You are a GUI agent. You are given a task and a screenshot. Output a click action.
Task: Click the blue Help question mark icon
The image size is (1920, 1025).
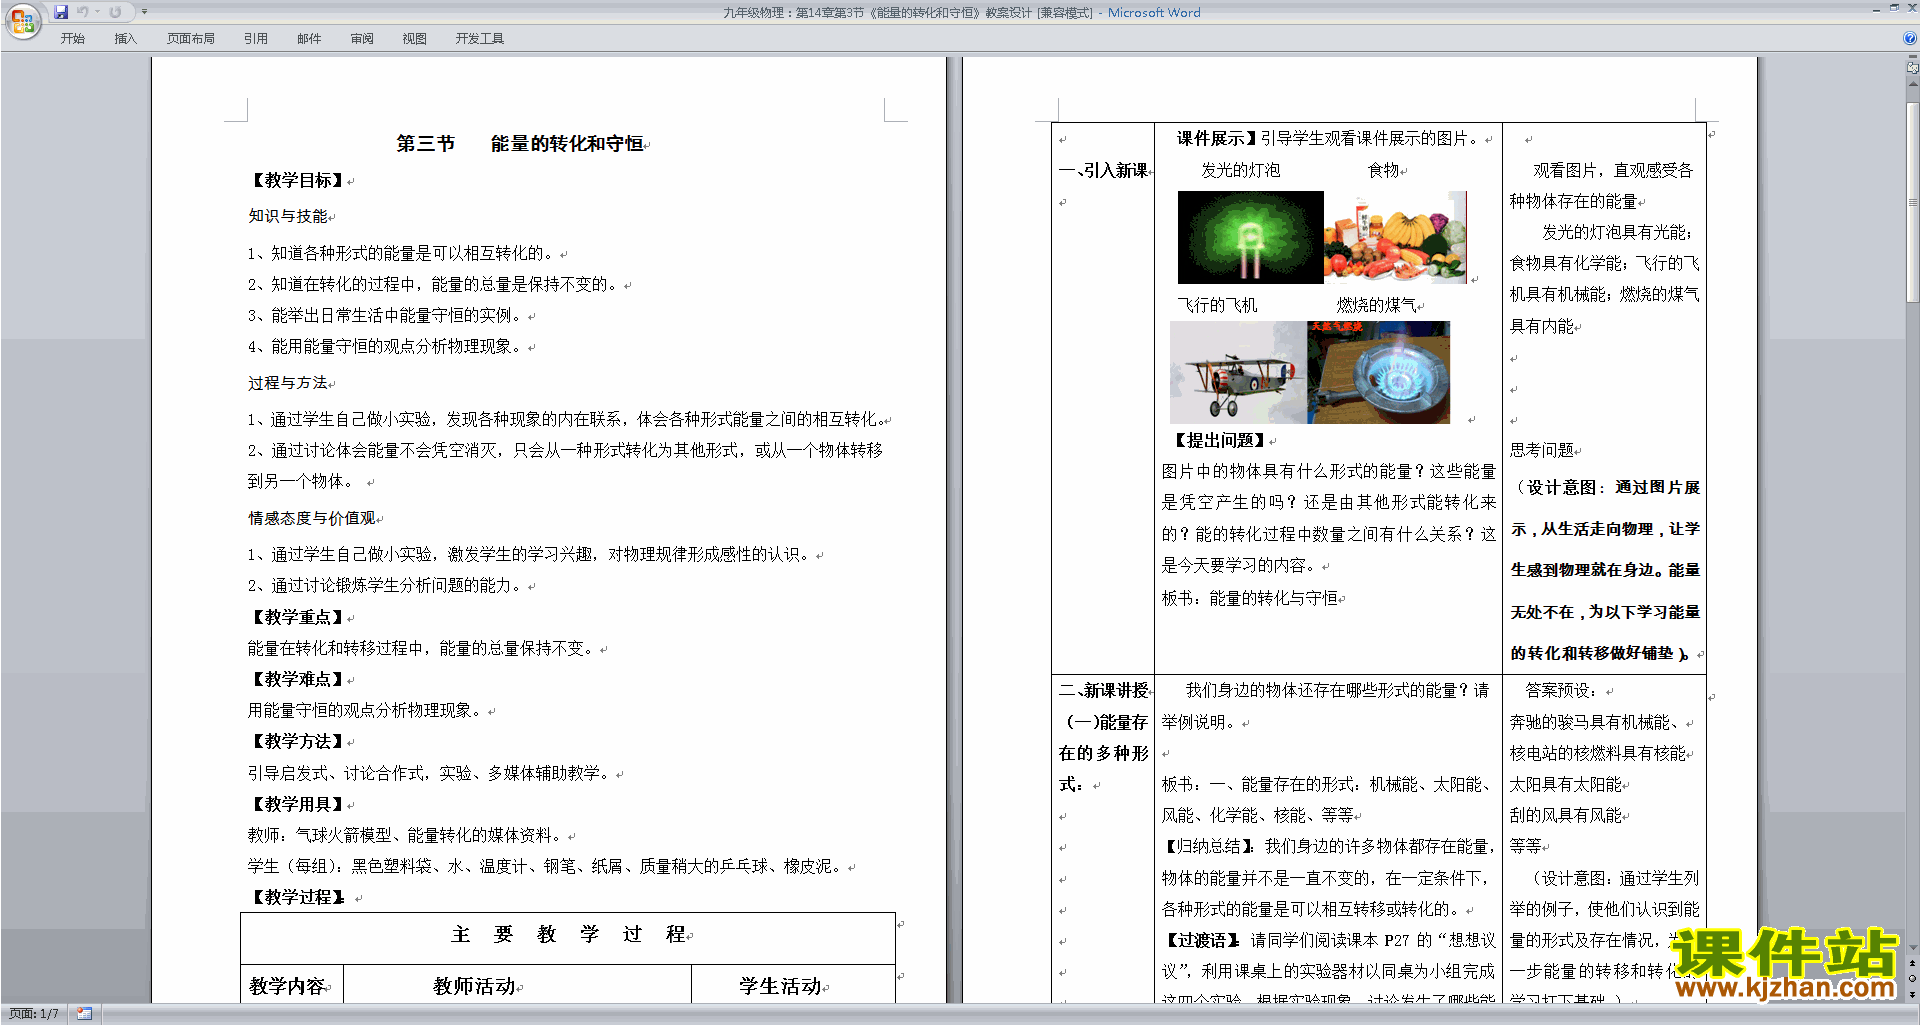(1910, 38)
